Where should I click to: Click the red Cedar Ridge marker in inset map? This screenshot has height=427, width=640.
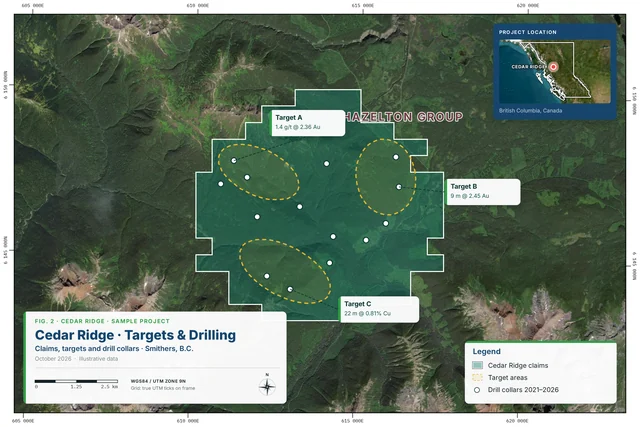pyautogui.click(x=553, y=67)
